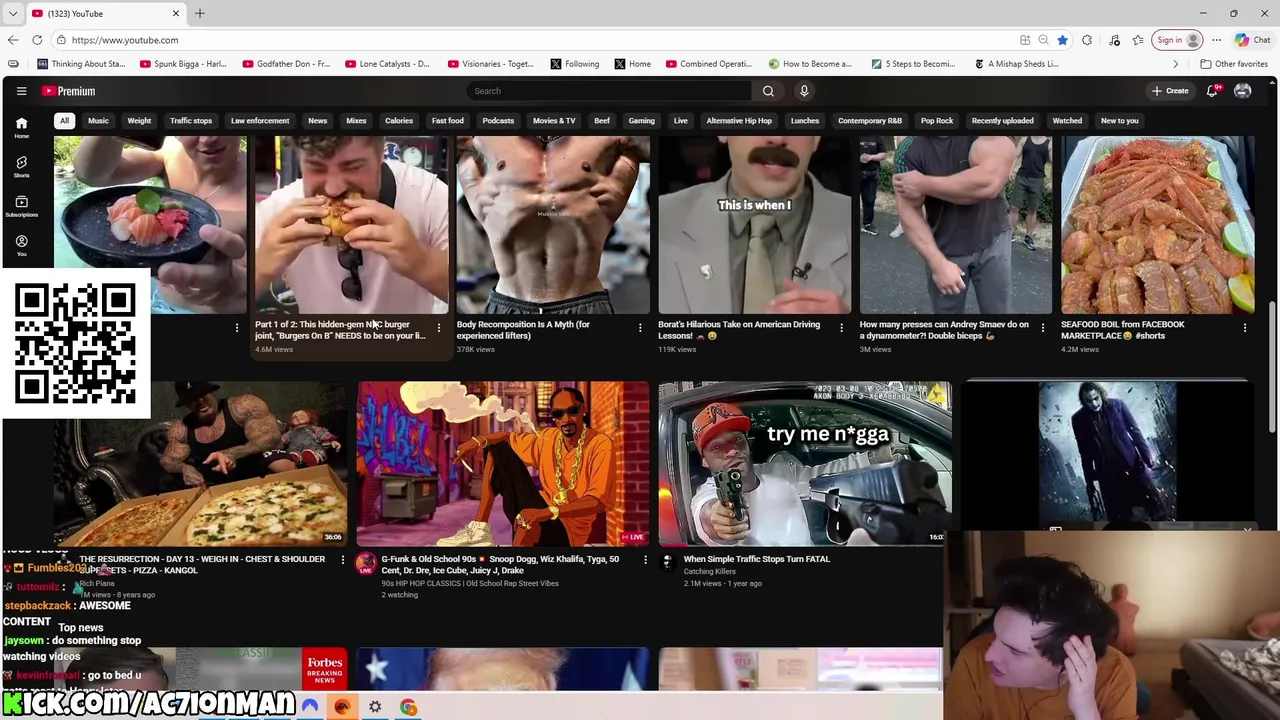Open Subscriptions in the YouTube sidebar
This screenshot has width=1280, height=720.
(x=21, y=206)
